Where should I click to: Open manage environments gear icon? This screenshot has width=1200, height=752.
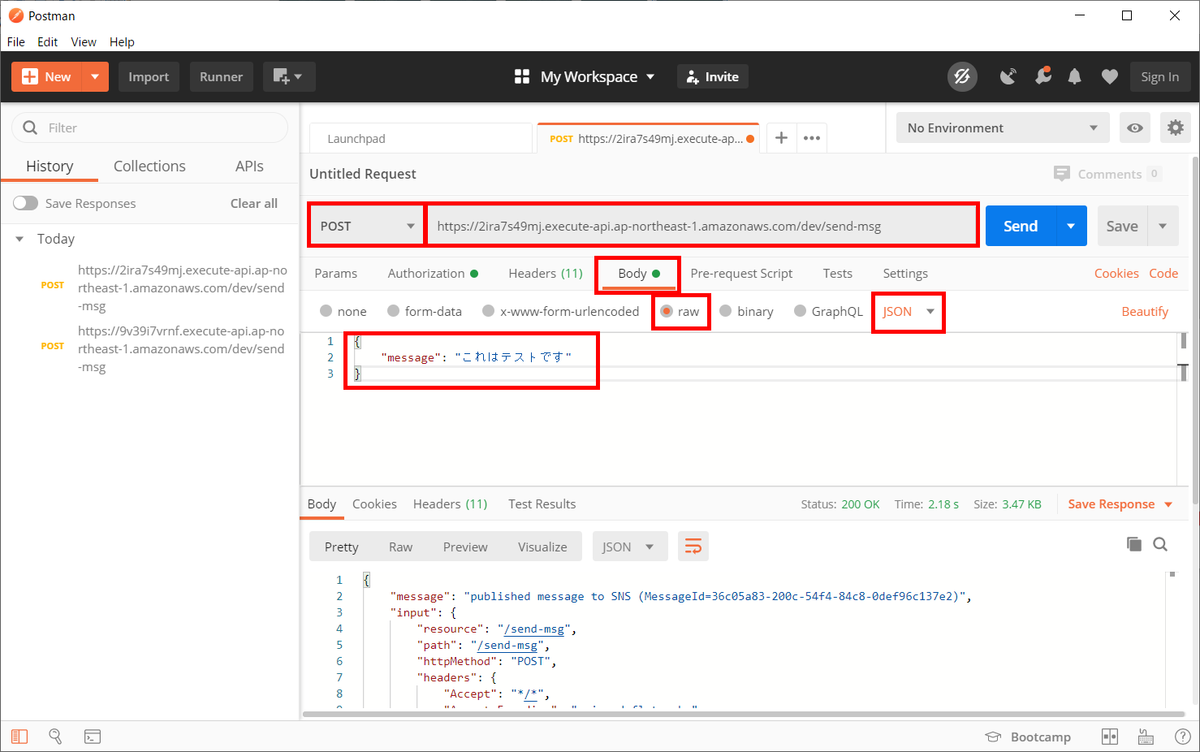coord(1175,128)
